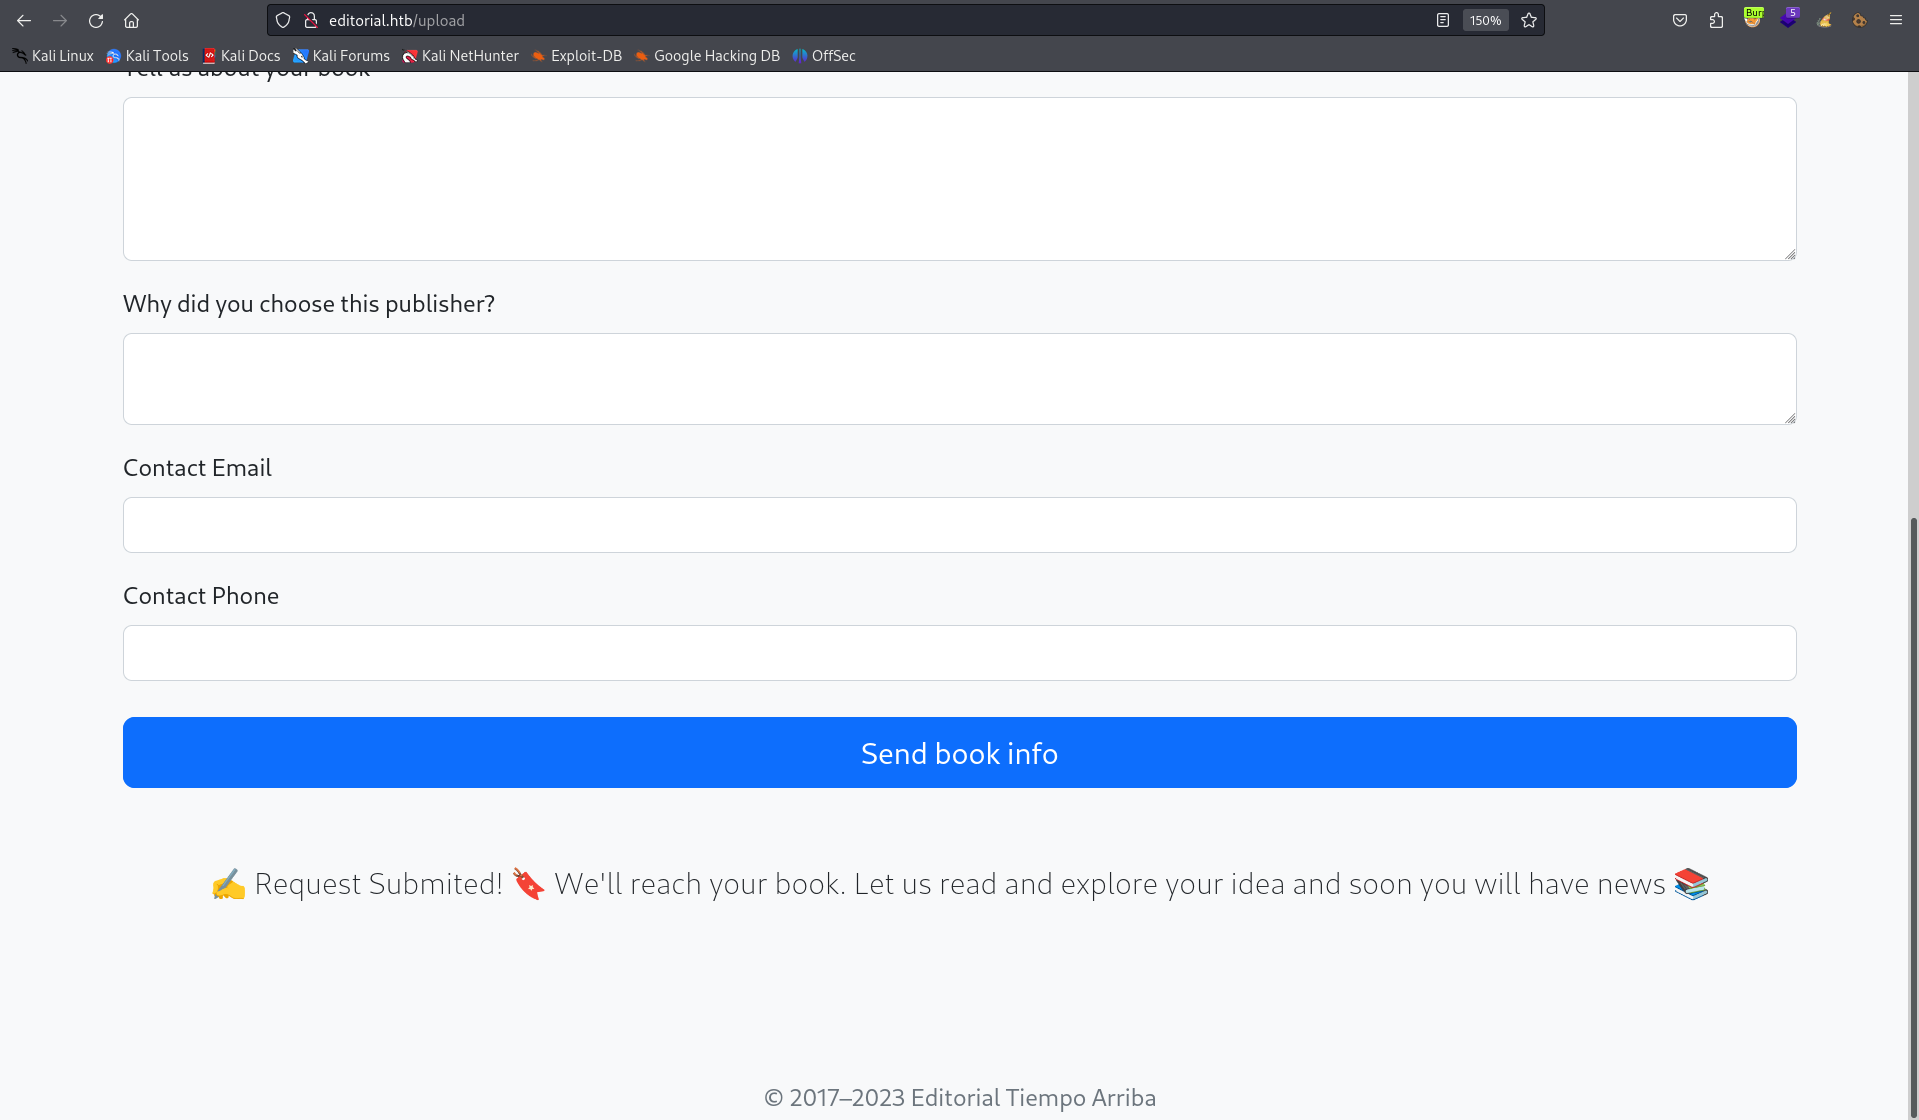Reset the 150% zoom level

tap(1485, 20)
